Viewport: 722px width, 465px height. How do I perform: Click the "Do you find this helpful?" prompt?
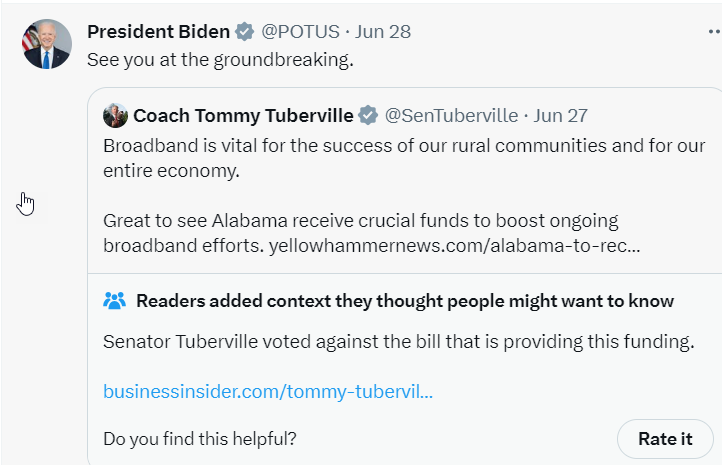coord(199,438)
